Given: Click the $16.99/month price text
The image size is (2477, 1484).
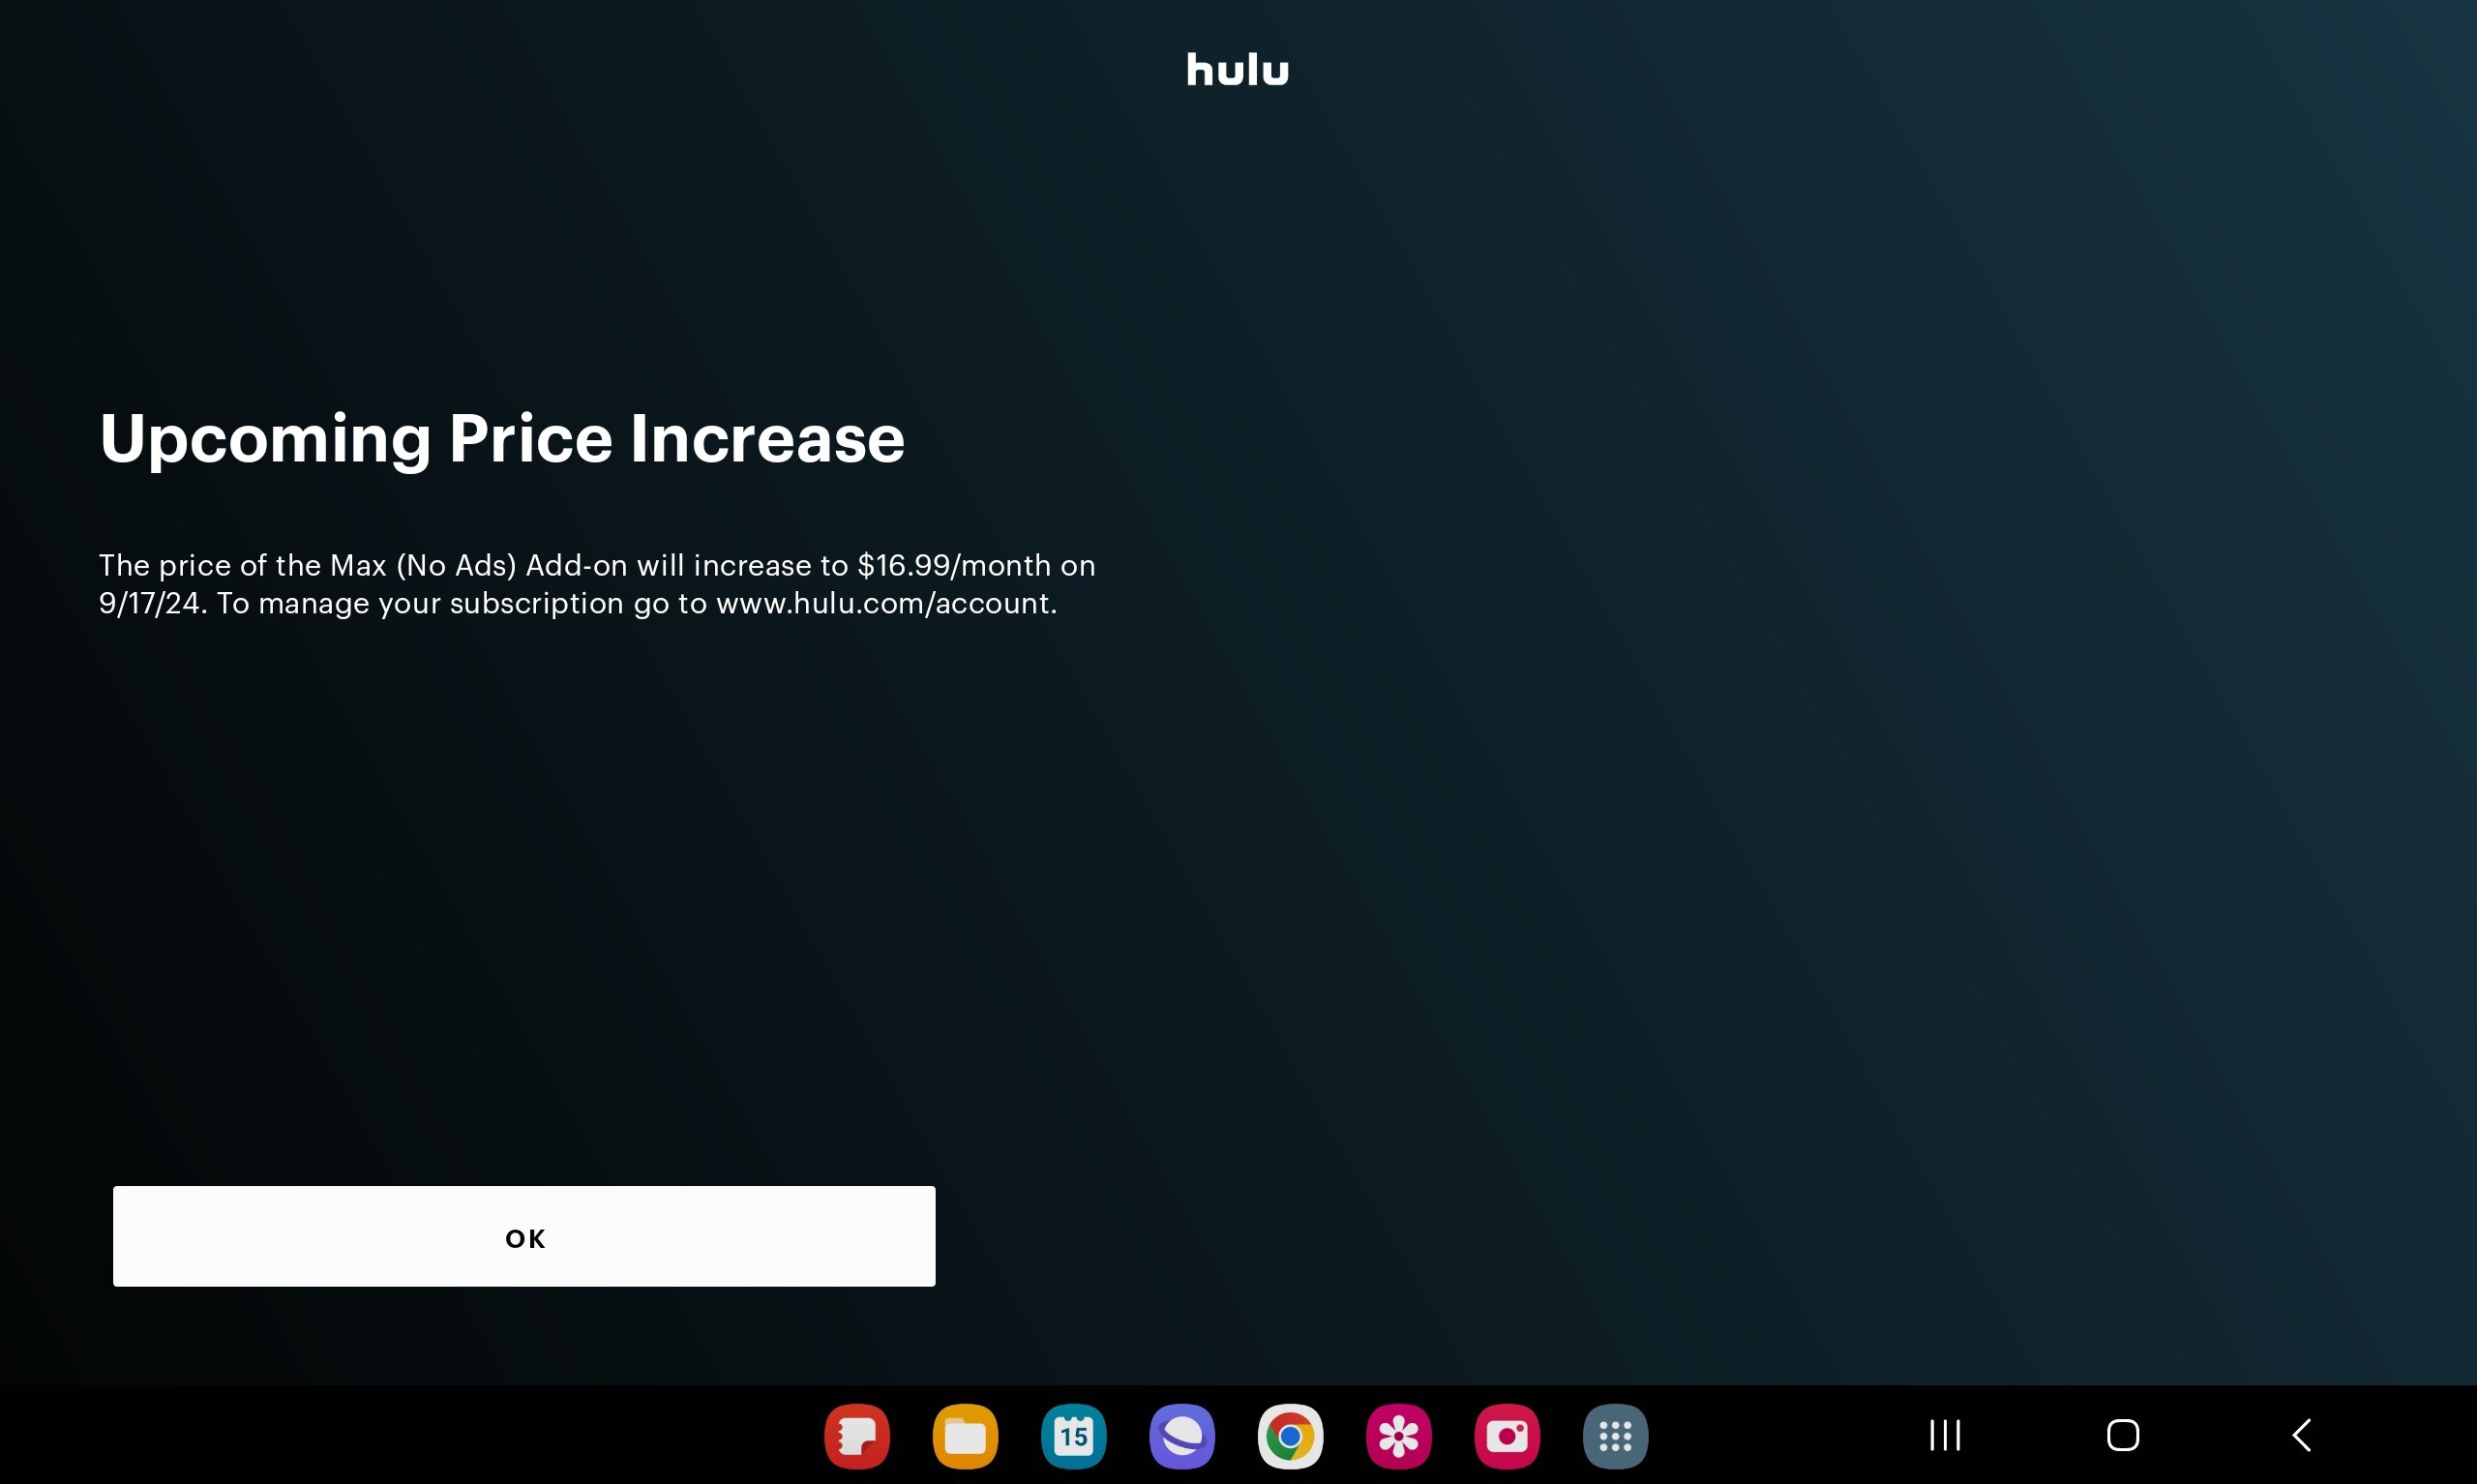Looking at the screenshot, I should pos(954,565).
